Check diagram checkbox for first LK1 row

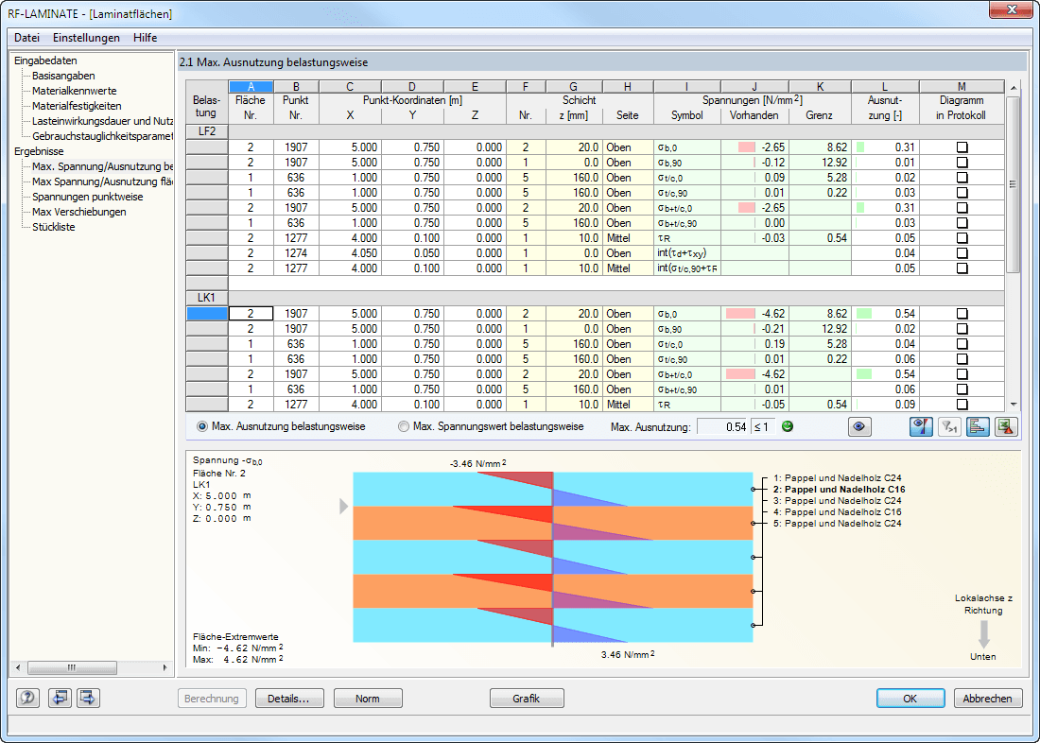(962, 313)
